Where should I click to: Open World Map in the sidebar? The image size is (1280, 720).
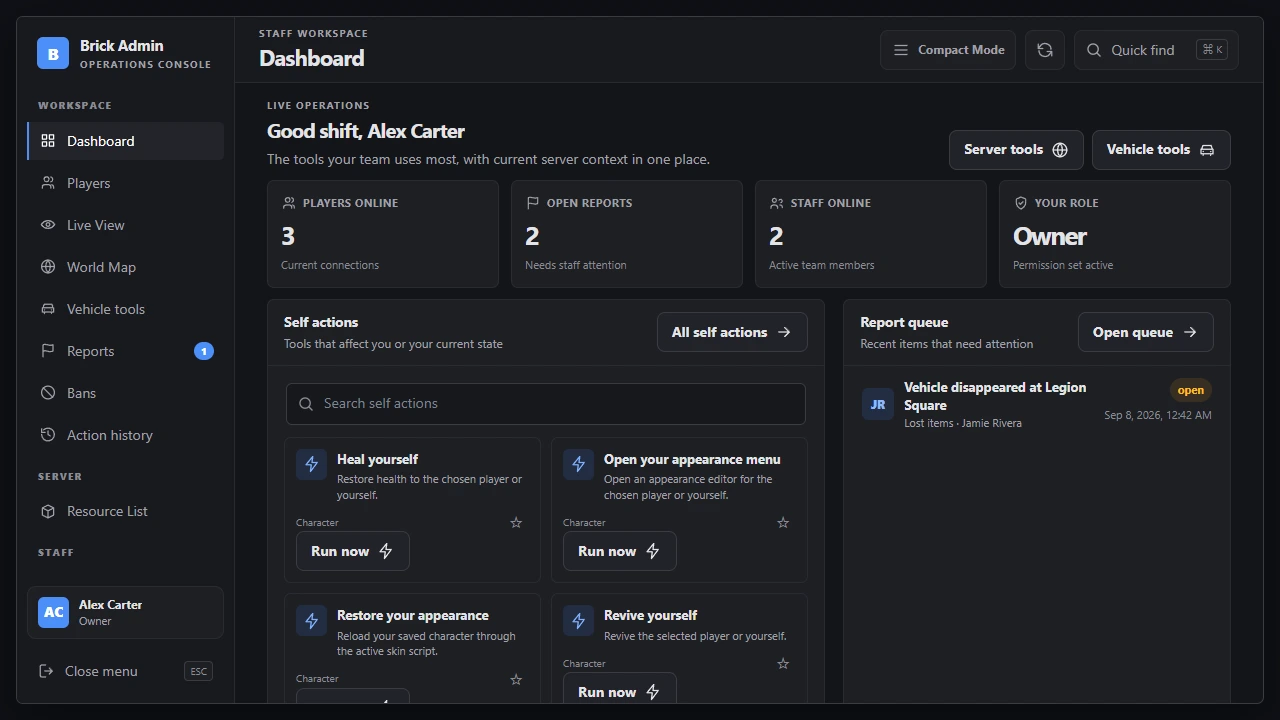tap(125, 267)
